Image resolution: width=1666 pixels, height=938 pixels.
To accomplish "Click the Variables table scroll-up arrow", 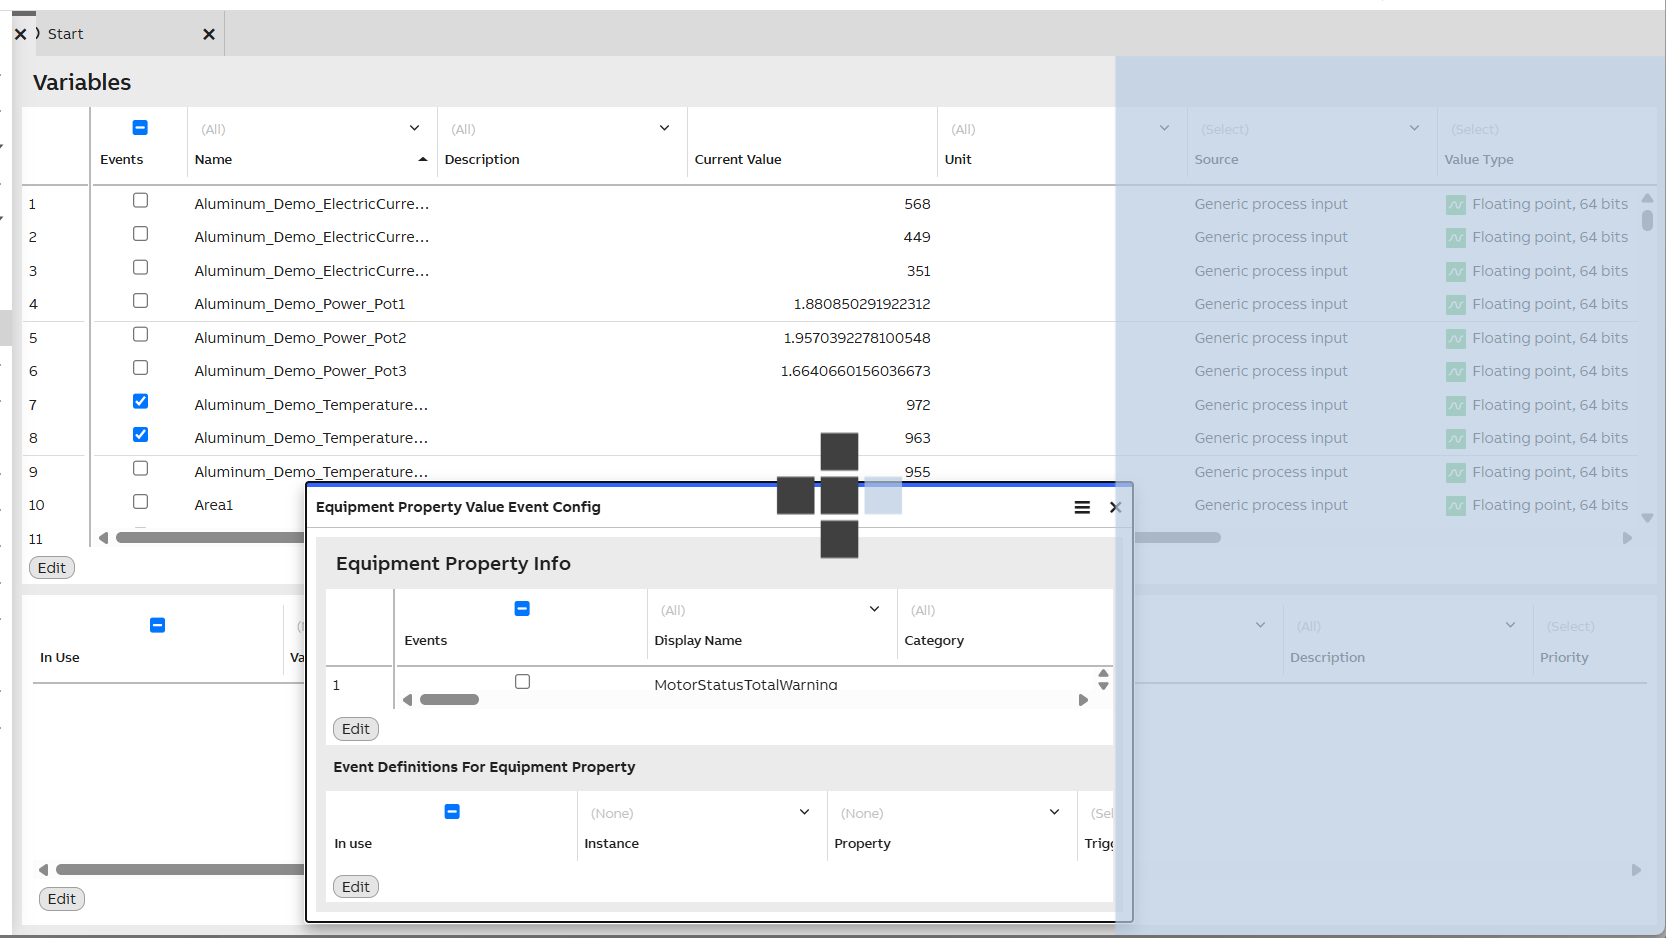I will point(1647,198).
